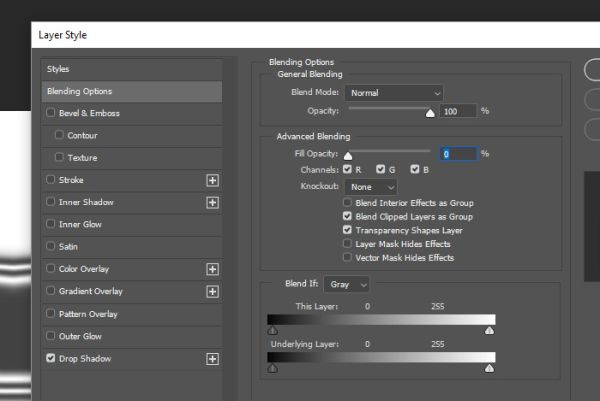The width and height of the screenshot is (600, 401).
Task: Select Styles in the left list
Action: 132,69
